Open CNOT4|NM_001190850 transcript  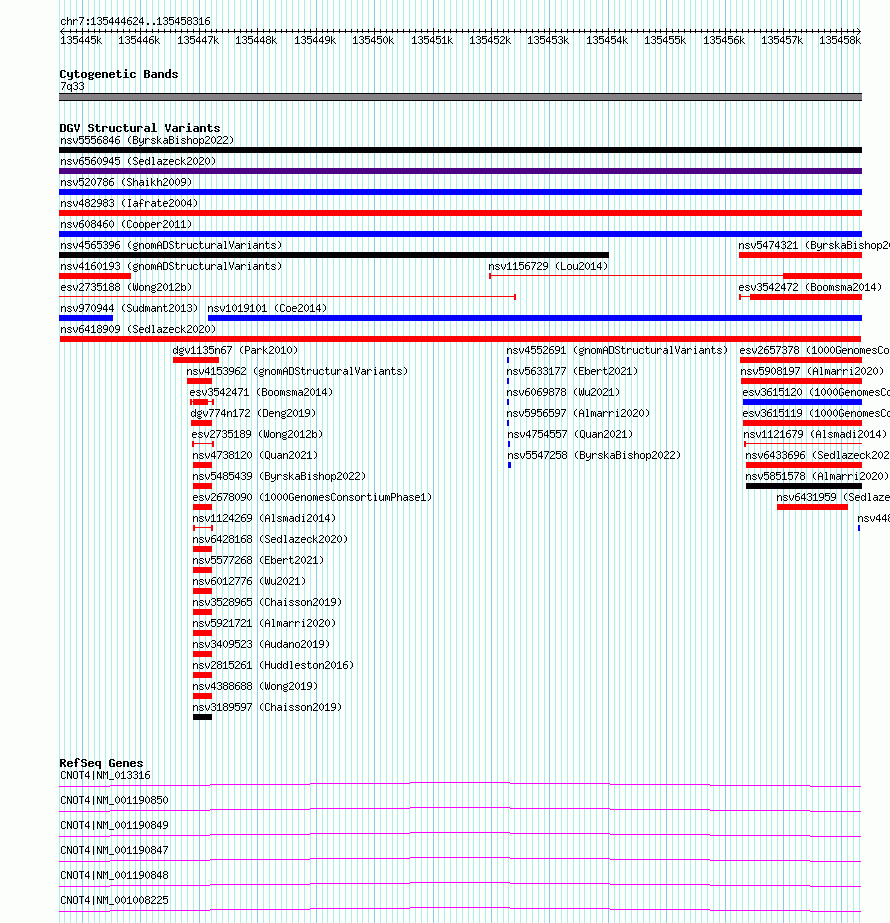click(114, 801)
